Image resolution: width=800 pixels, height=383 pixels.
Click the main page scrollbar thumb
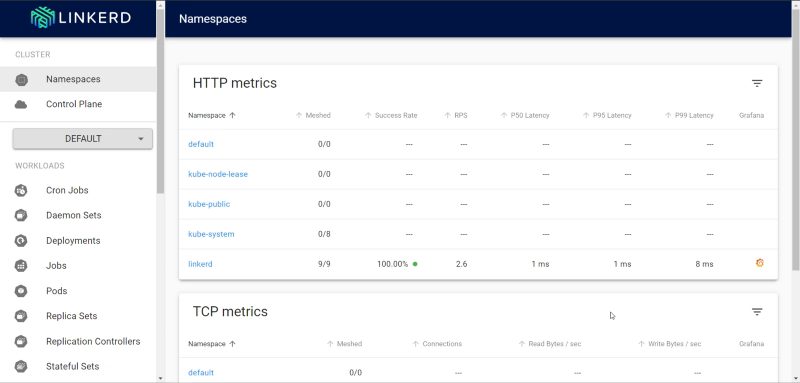point(796,139)
